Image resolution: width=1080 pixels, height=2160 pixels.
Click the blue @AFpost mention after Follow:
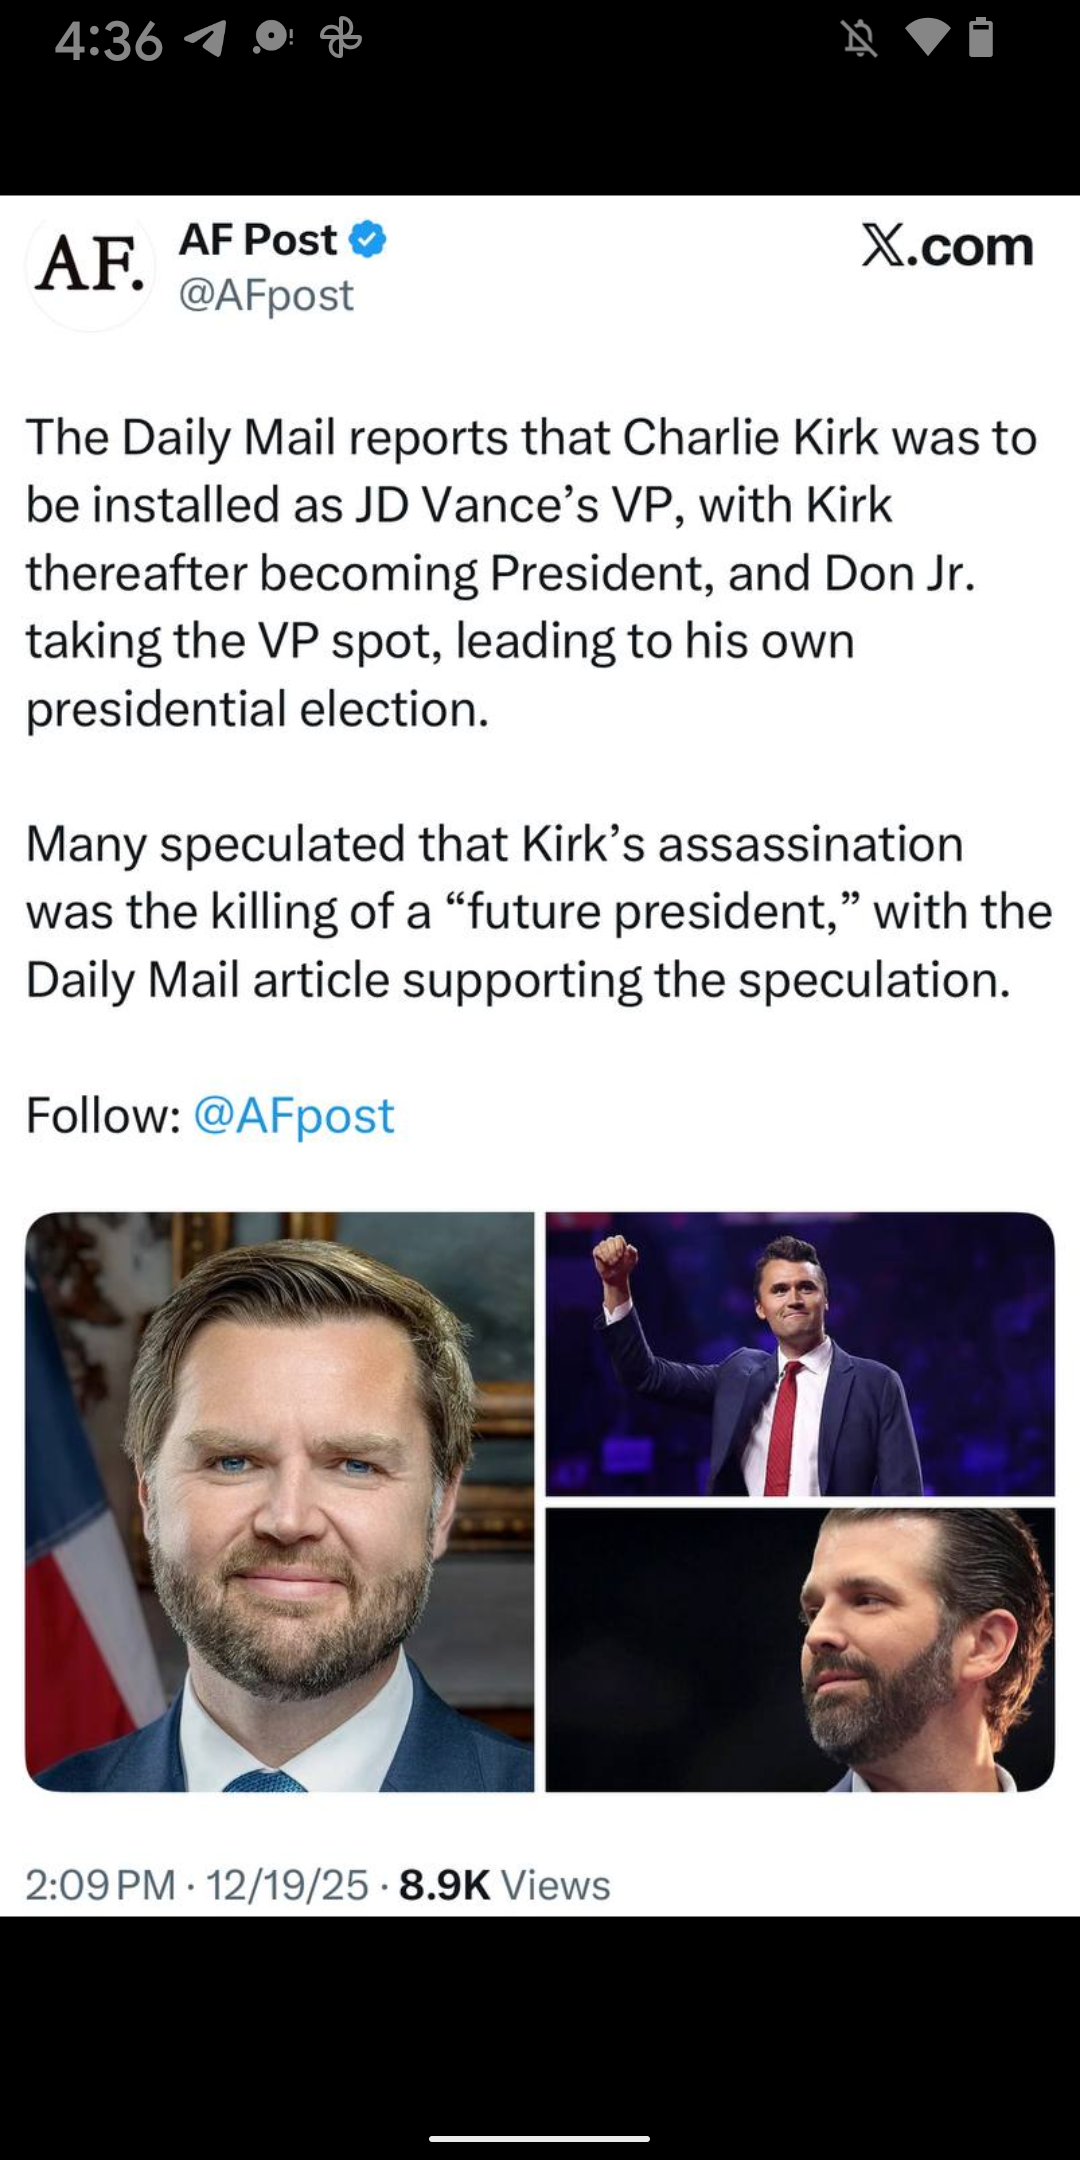[294, 1115]
